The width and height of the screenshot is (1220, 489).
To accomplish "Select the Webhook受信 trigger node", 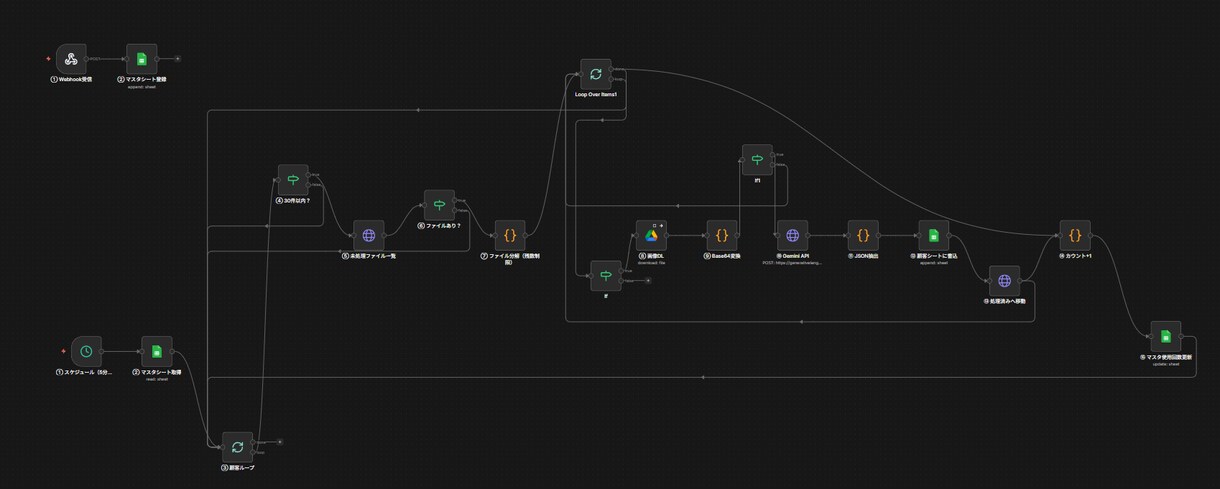I will pos(72,59).
